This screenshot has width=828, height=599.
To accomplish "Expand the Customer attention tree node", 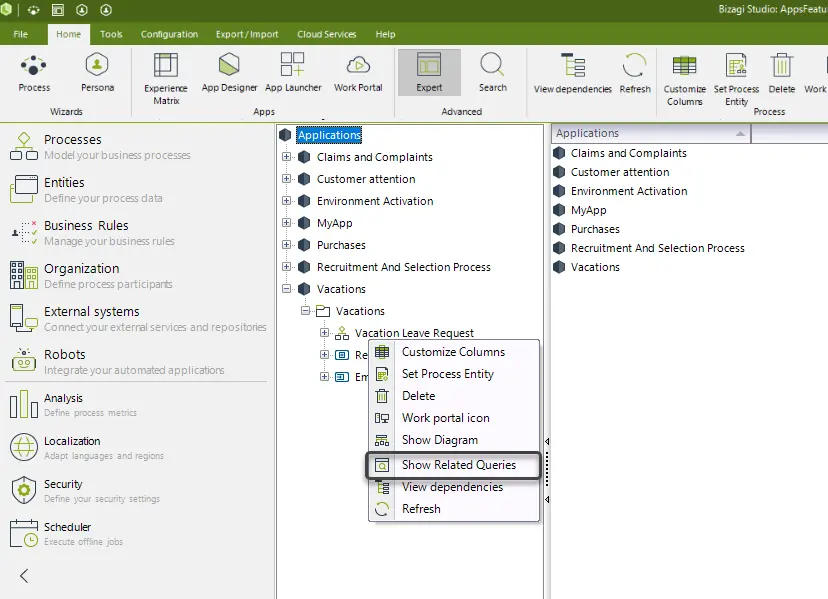I will click(286, 179).
